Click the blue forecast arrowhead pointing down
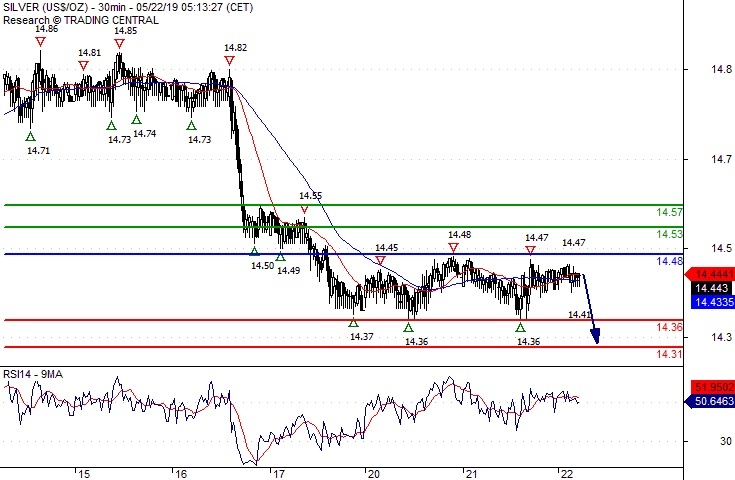The width and height of the screenshot is (735, 480). 595,336
